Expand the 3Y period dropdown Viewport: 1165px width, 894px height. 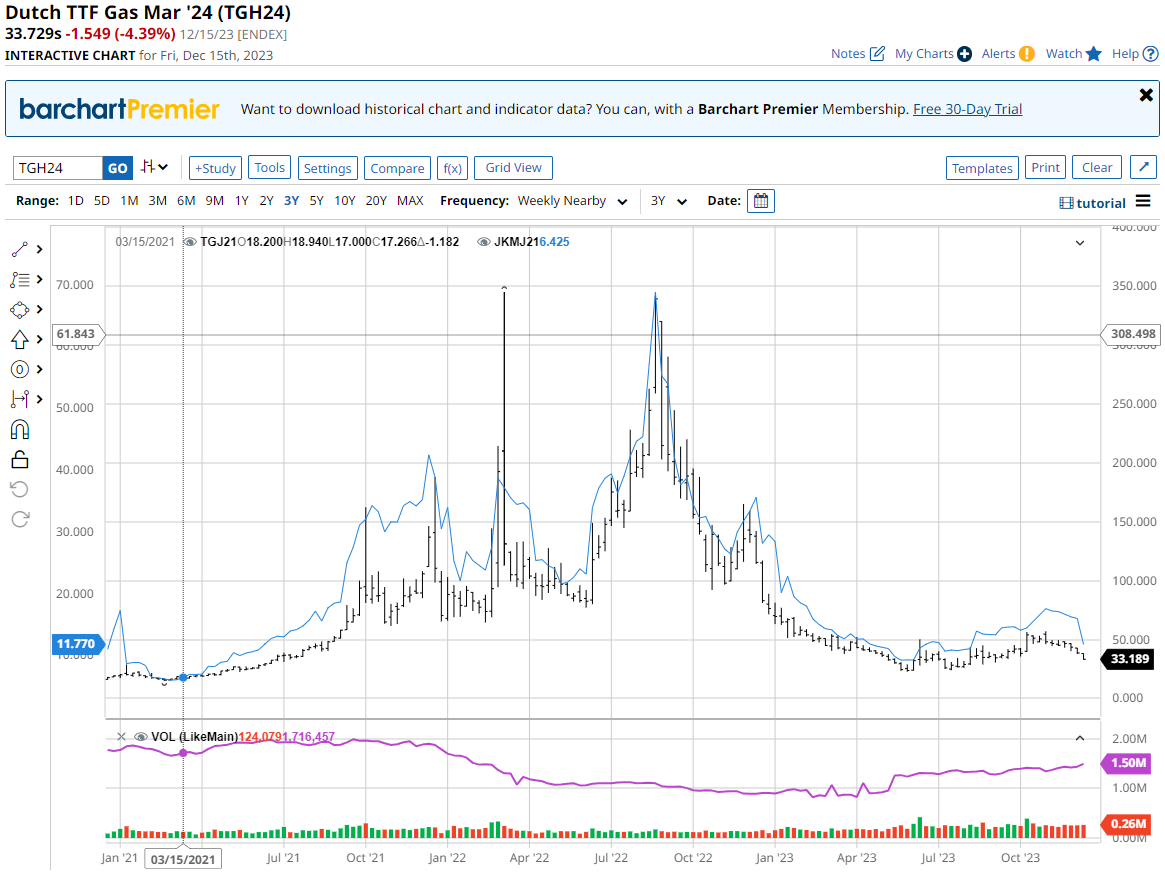tap(668, 201)
